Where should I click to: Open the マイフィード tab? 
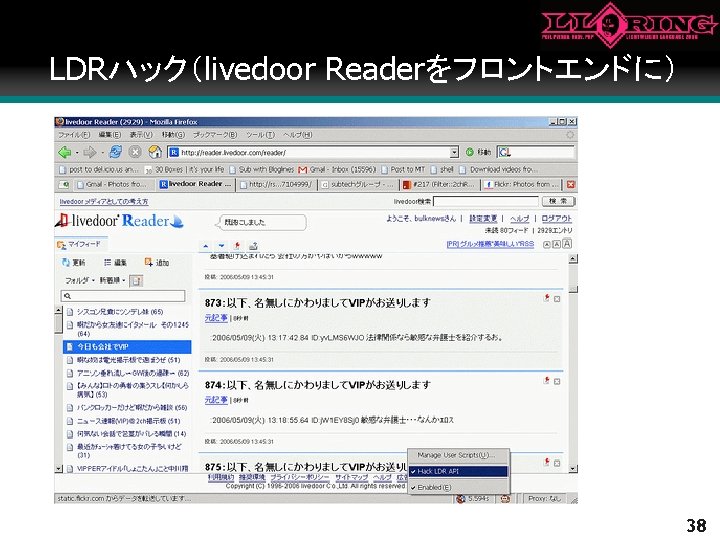click(x=79, y=244)
